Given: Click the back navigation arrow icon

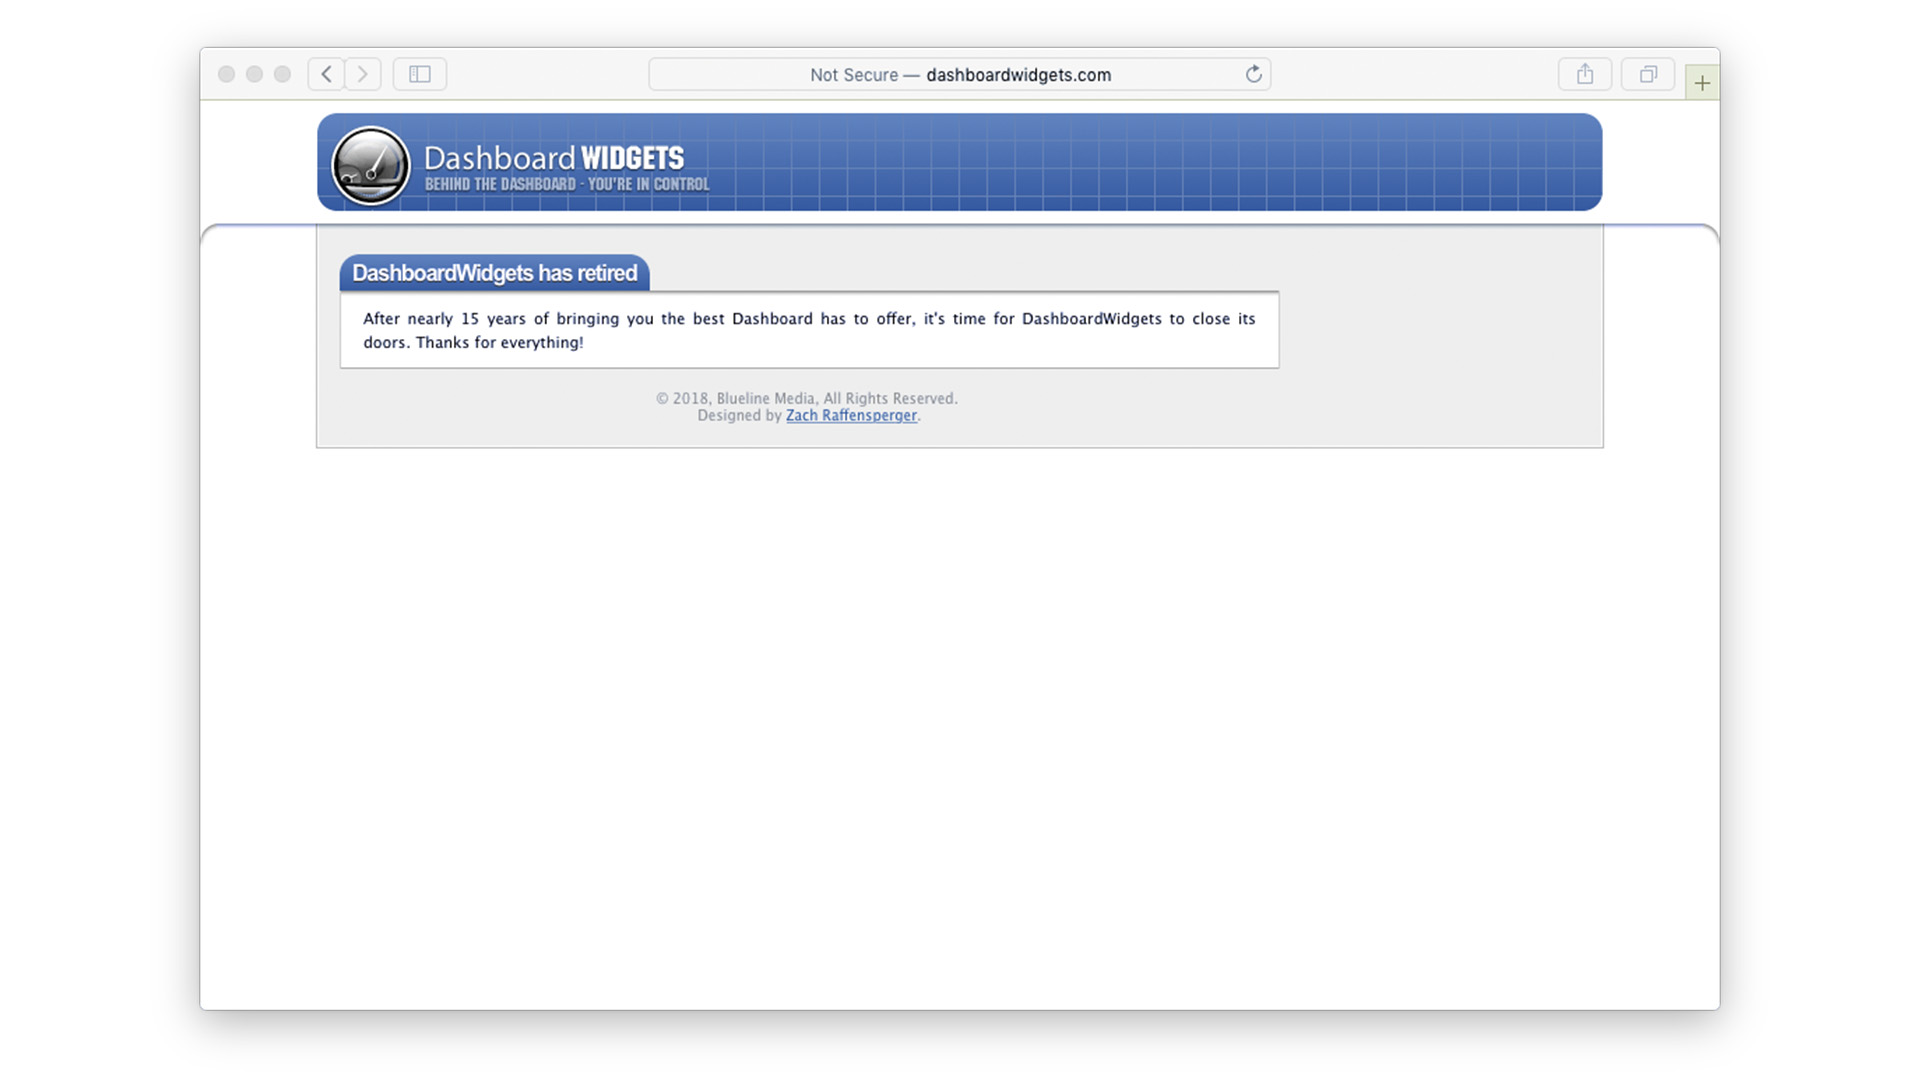Looking at the screenshot, I should pyautogui.click(x=326, y=74).
